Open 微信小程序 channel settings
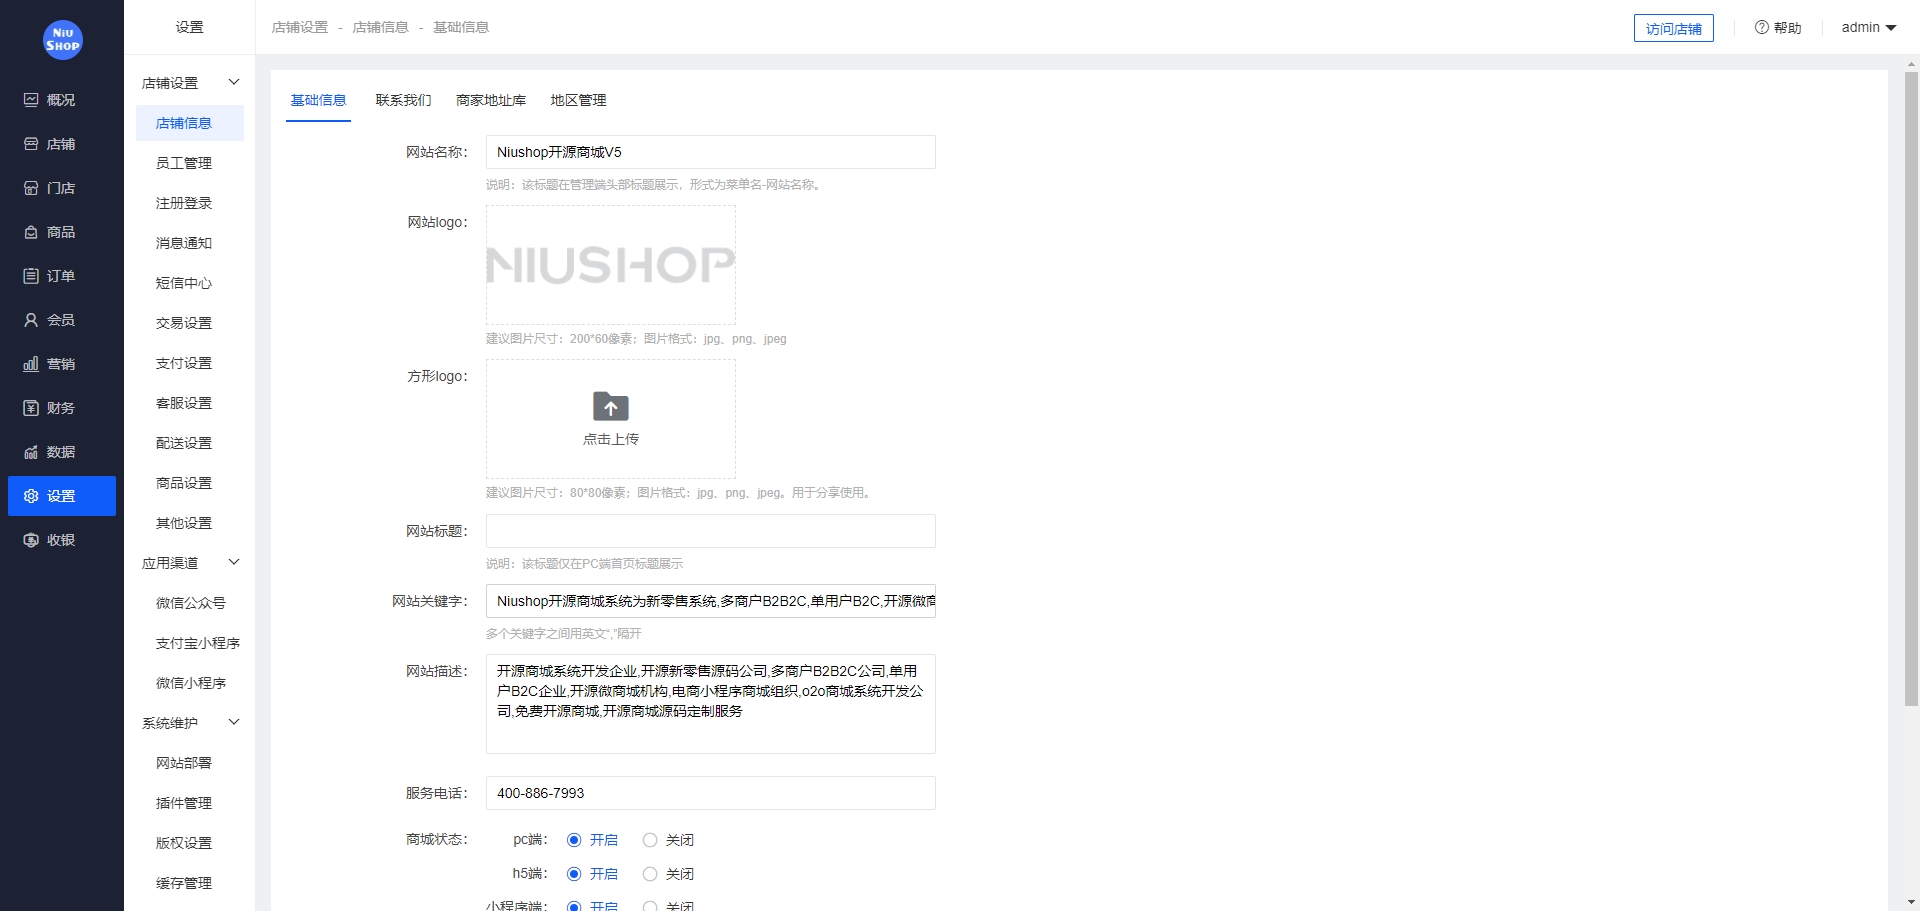1920x911 pixels. 190,683
